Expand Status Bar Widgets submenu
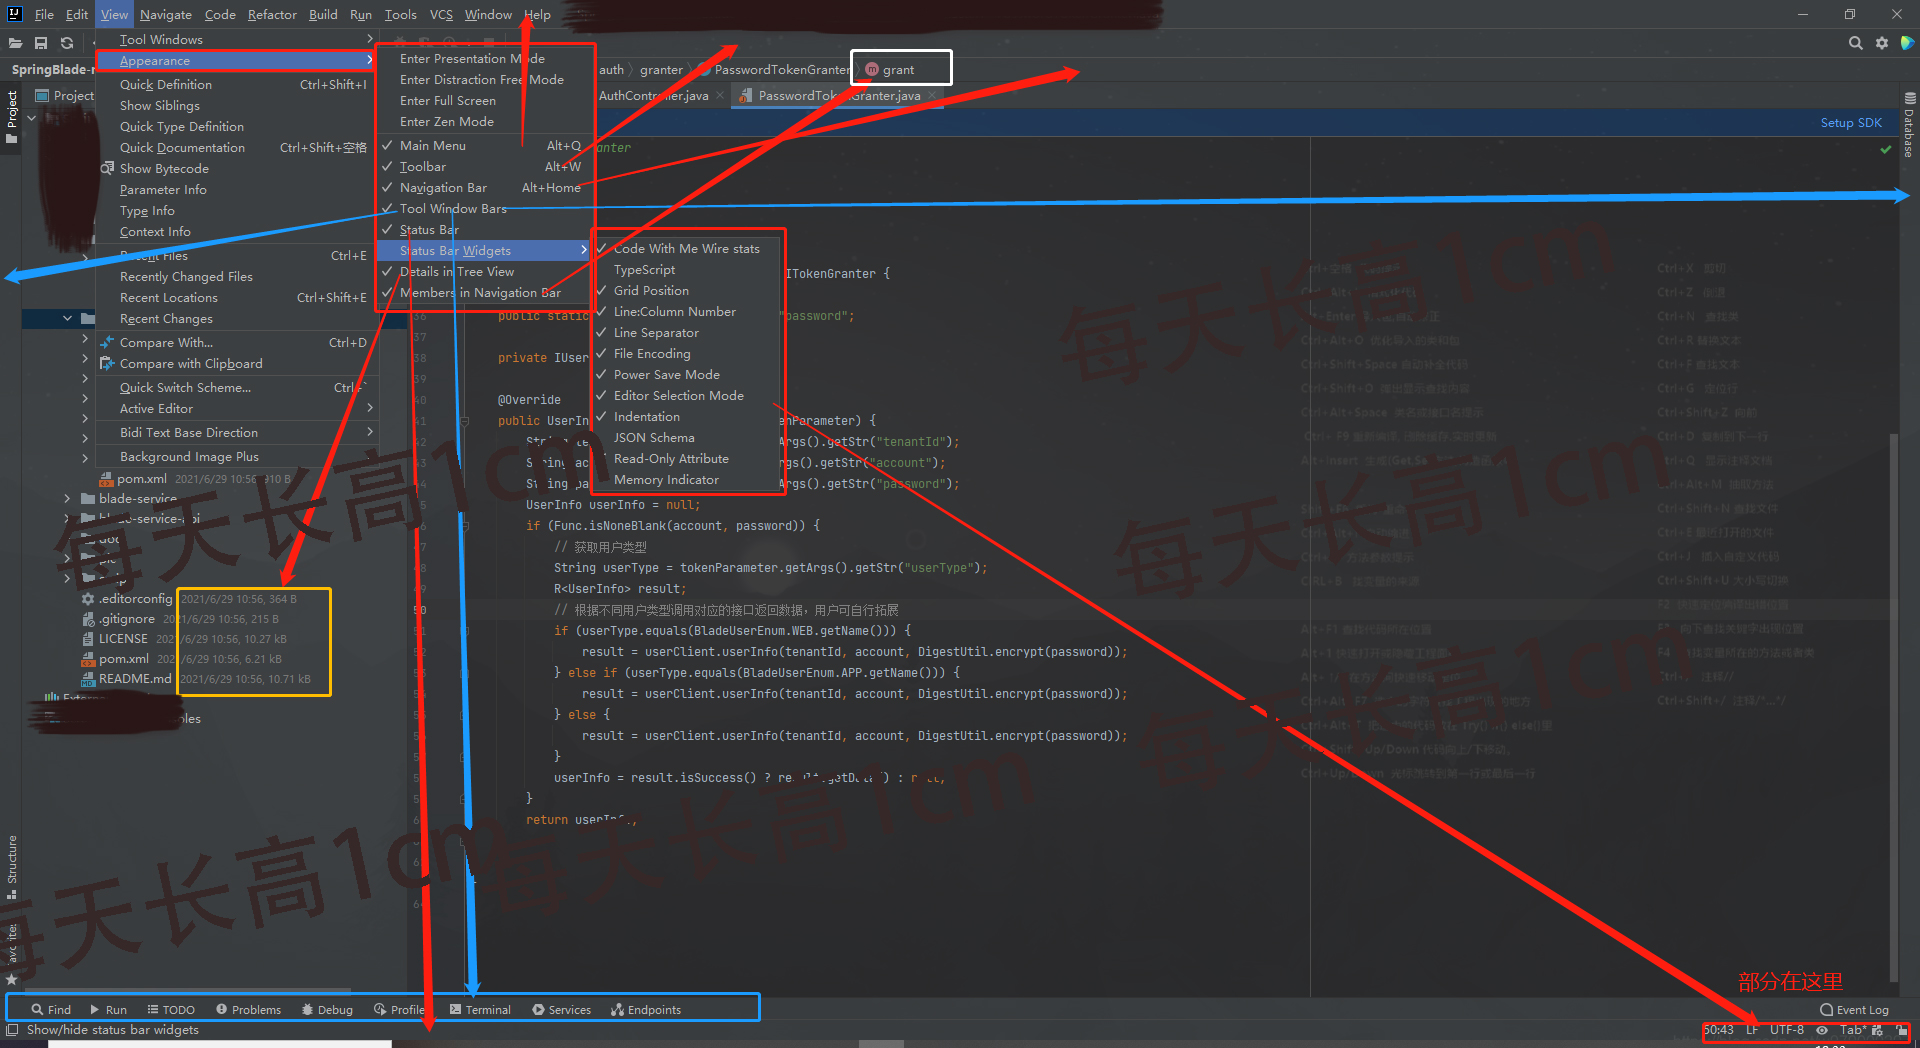 [485, 251]
